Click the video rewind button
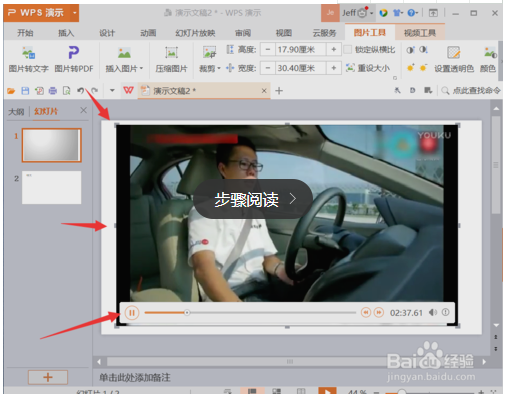The height and width of the screenshot is (398, 508). click(366, 312)
